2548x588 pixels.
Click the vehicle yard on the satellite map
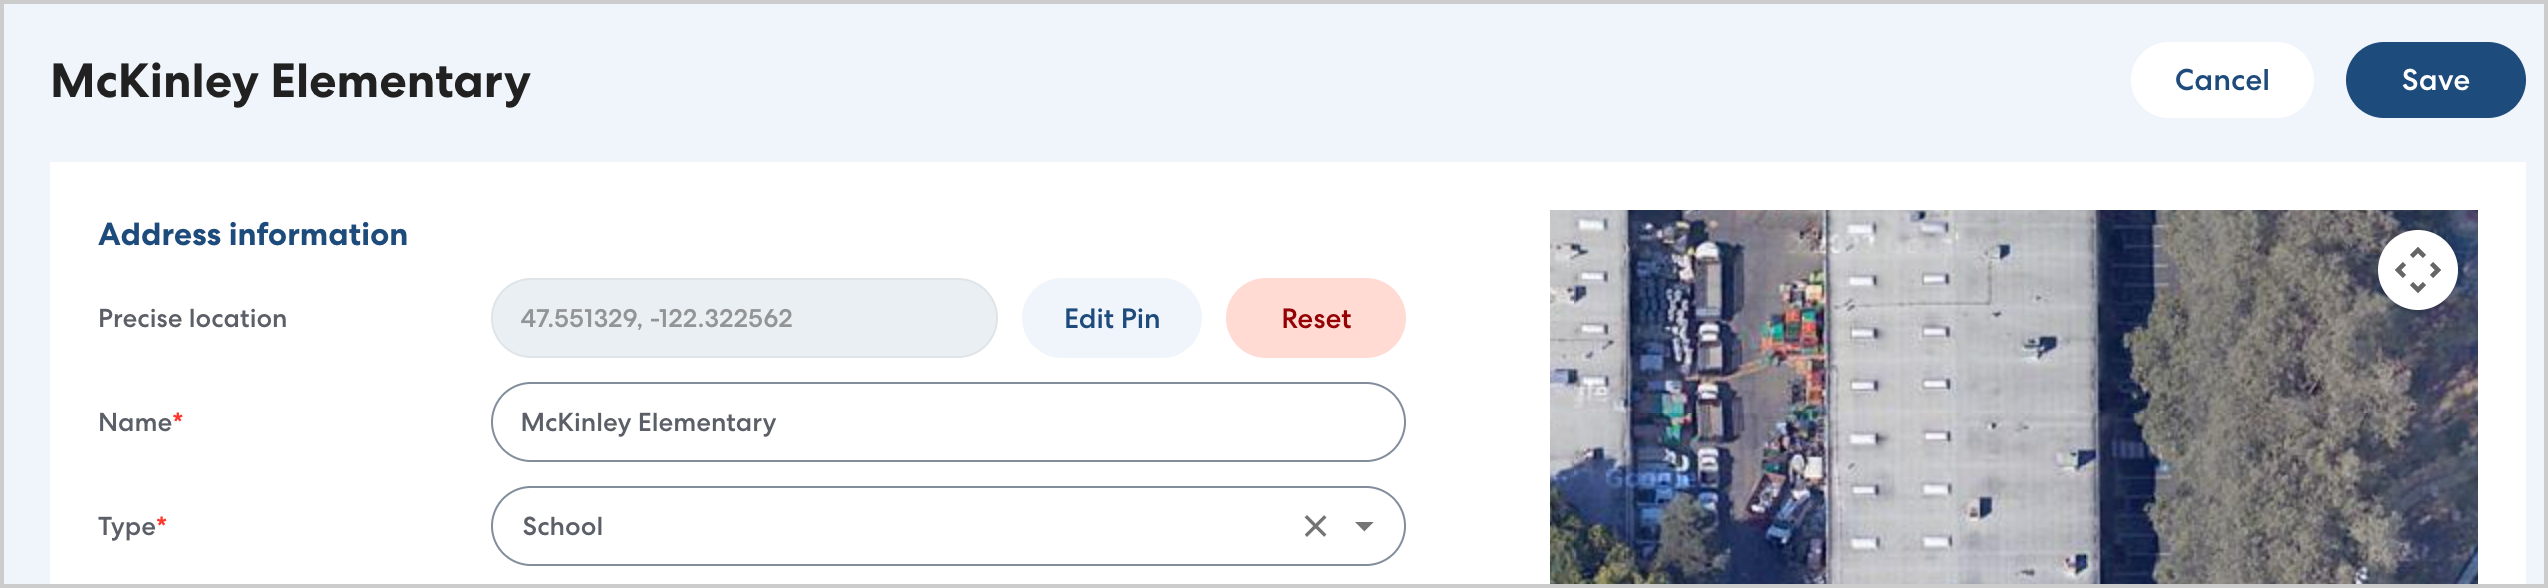[1720, 380]
